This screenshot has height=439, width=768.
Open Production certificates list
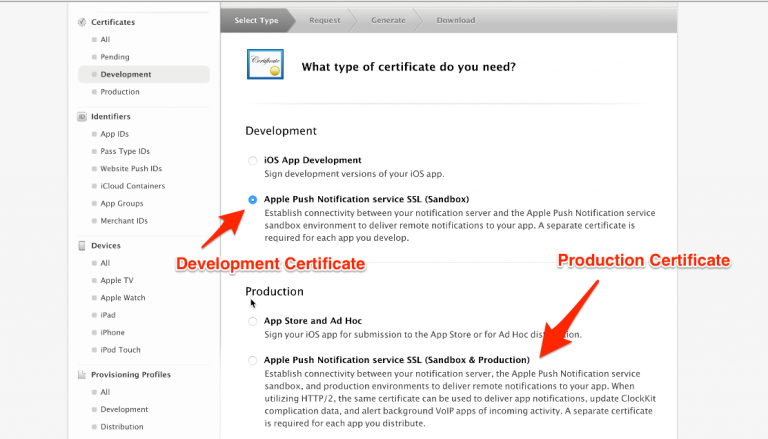tap(120, 92)
